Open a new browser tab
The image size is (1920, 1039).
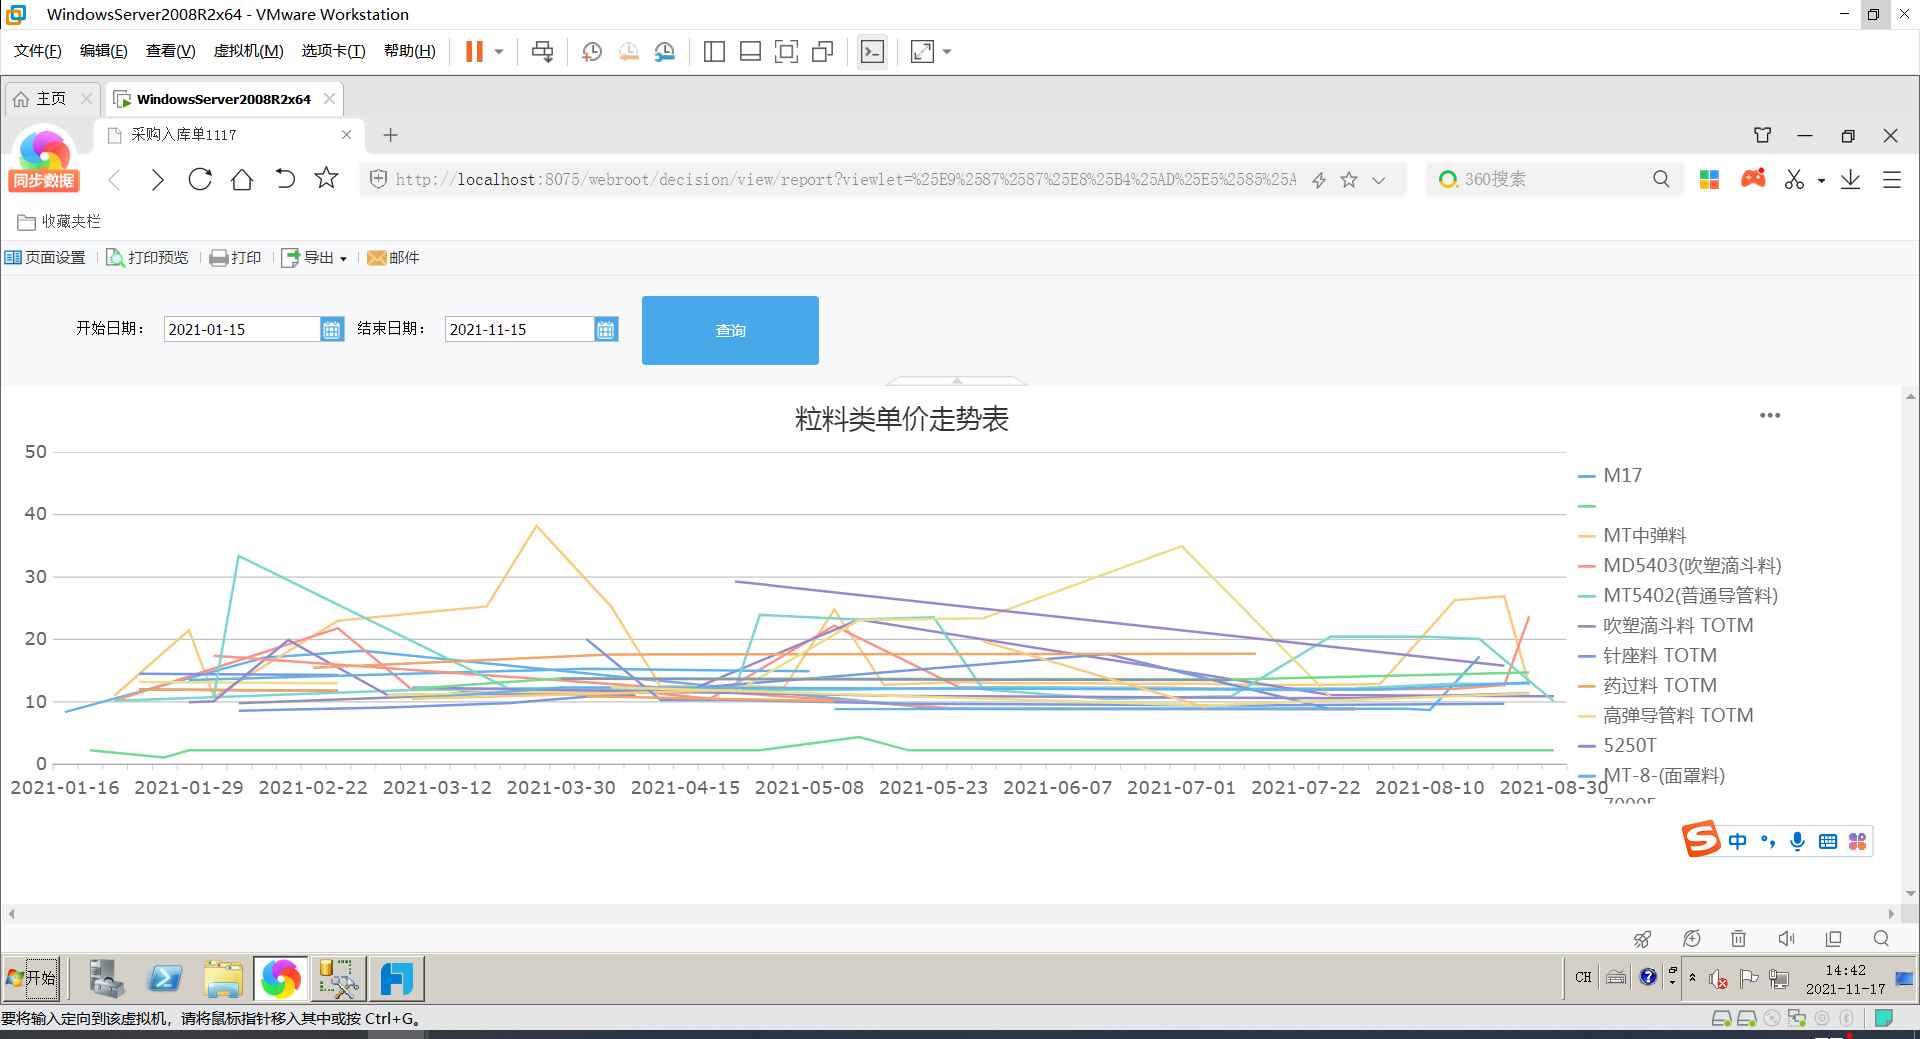[x=391, y=134]
